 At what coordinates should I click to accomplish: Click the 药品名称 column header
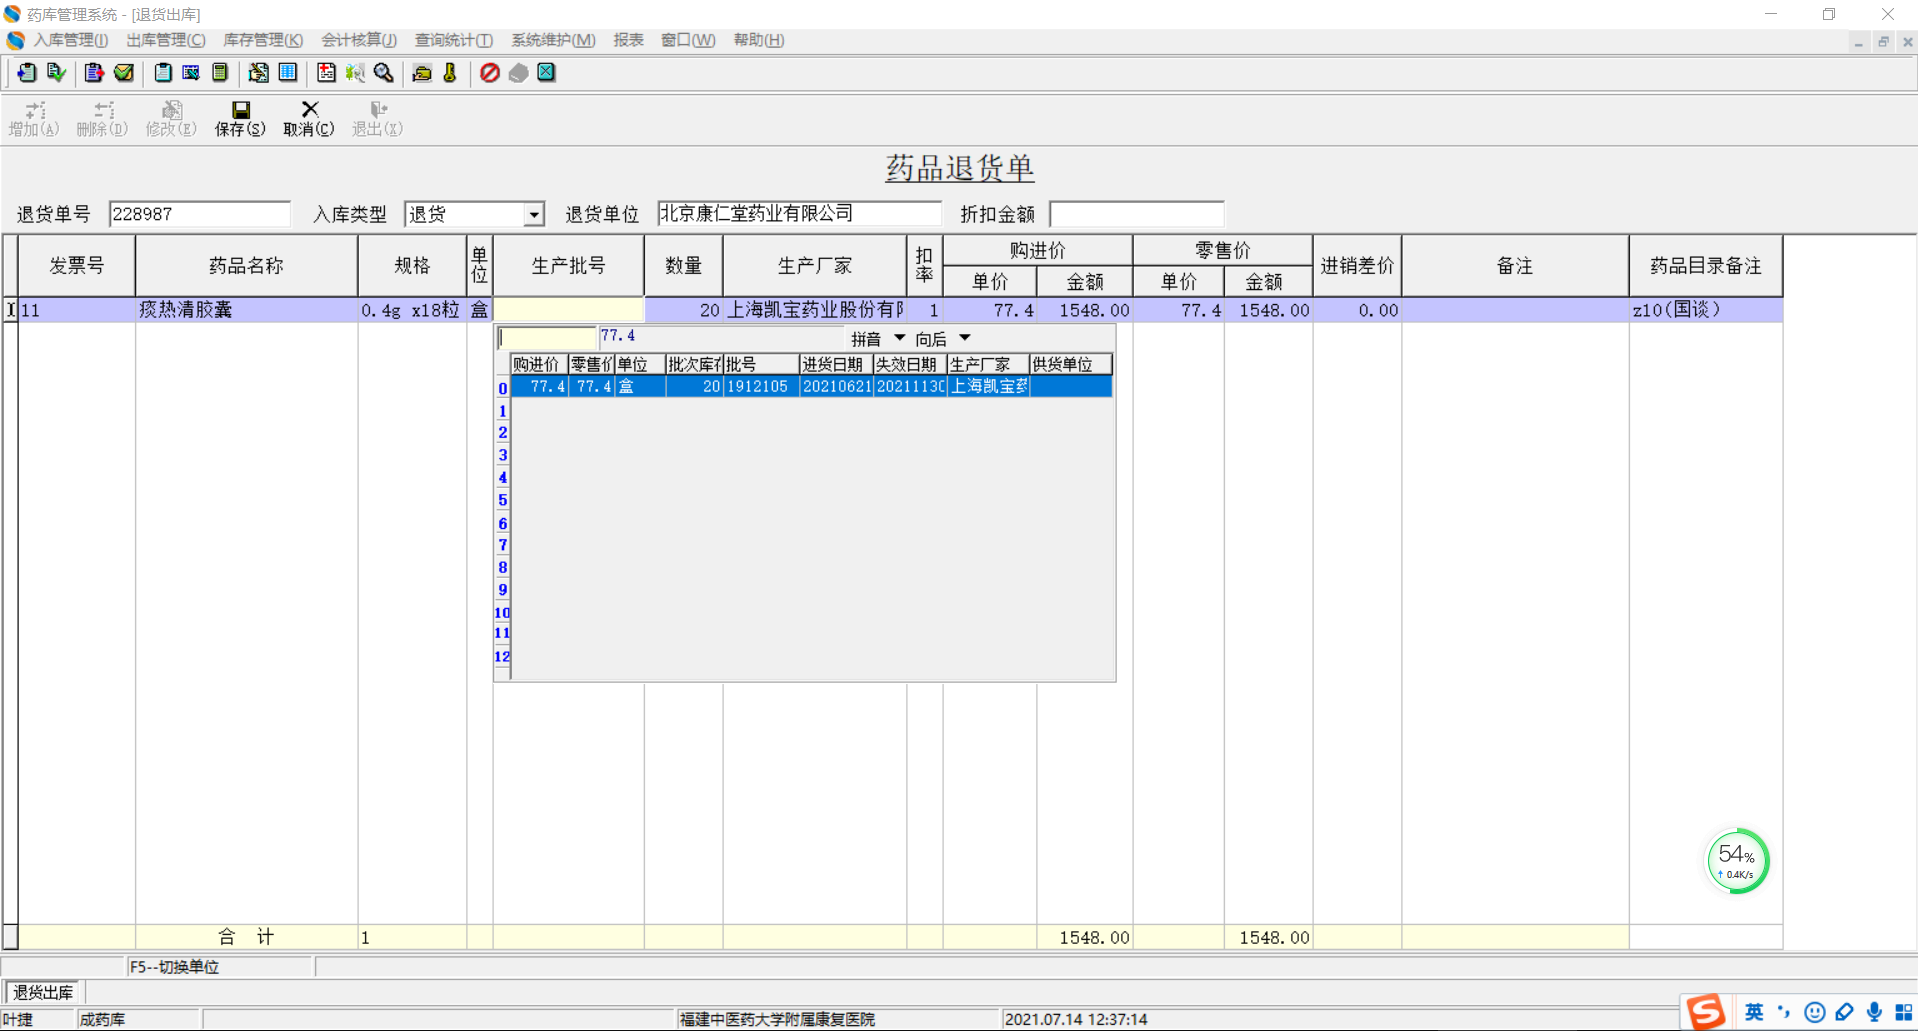pos(247,266)
